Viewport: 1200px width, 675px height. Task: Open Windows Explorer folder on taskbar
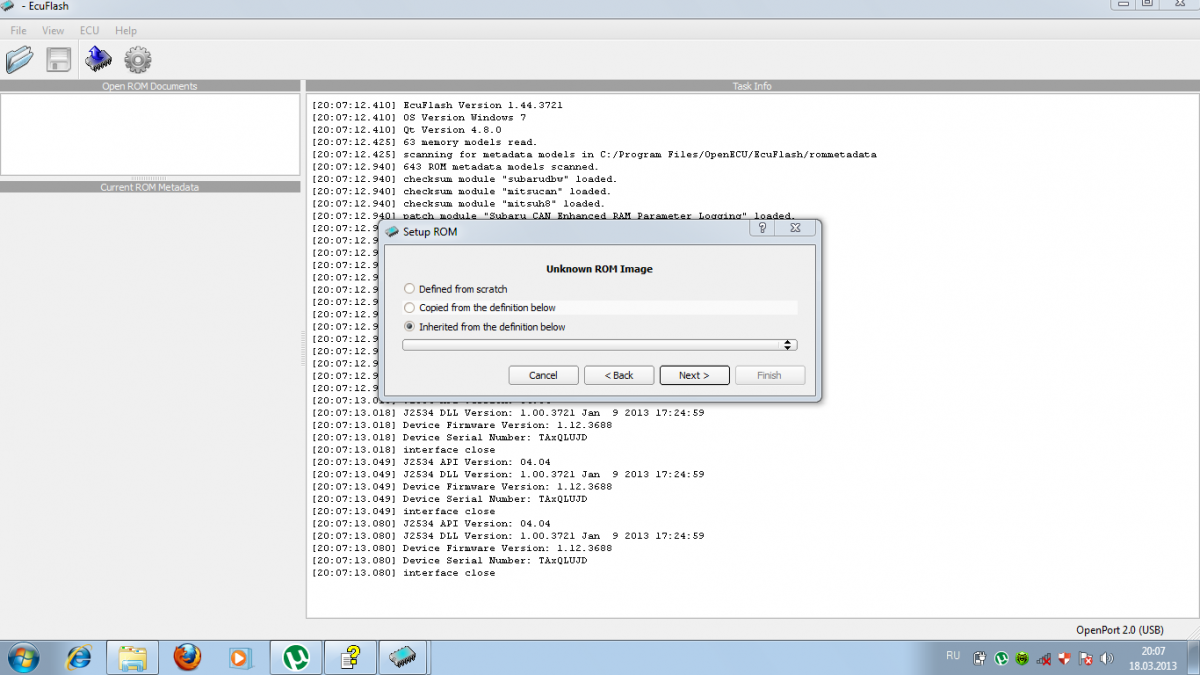133,657
